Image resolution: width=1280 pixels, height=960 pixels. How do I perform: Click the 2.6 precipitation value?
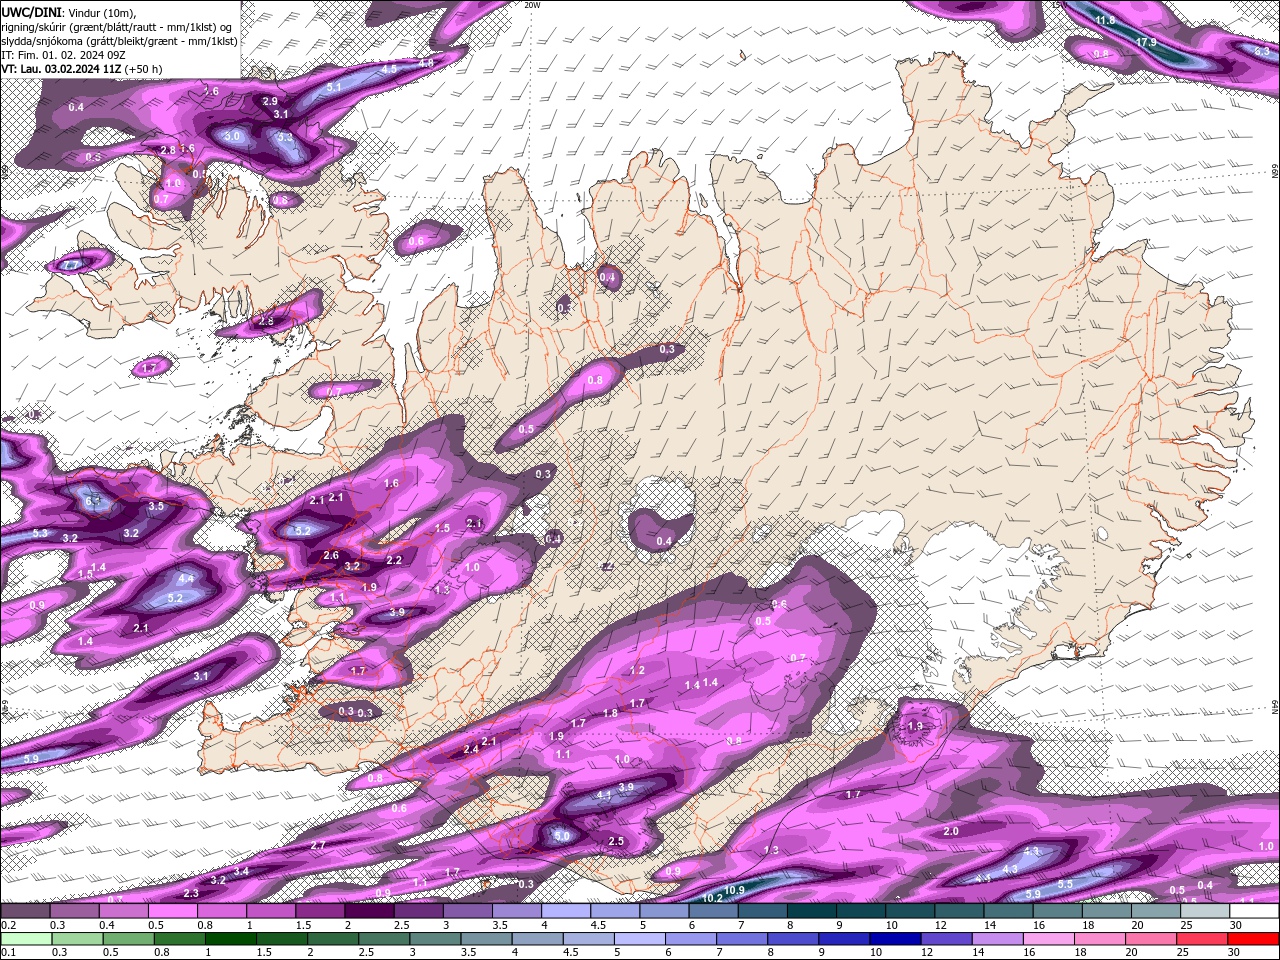click(x=332, y=556)
